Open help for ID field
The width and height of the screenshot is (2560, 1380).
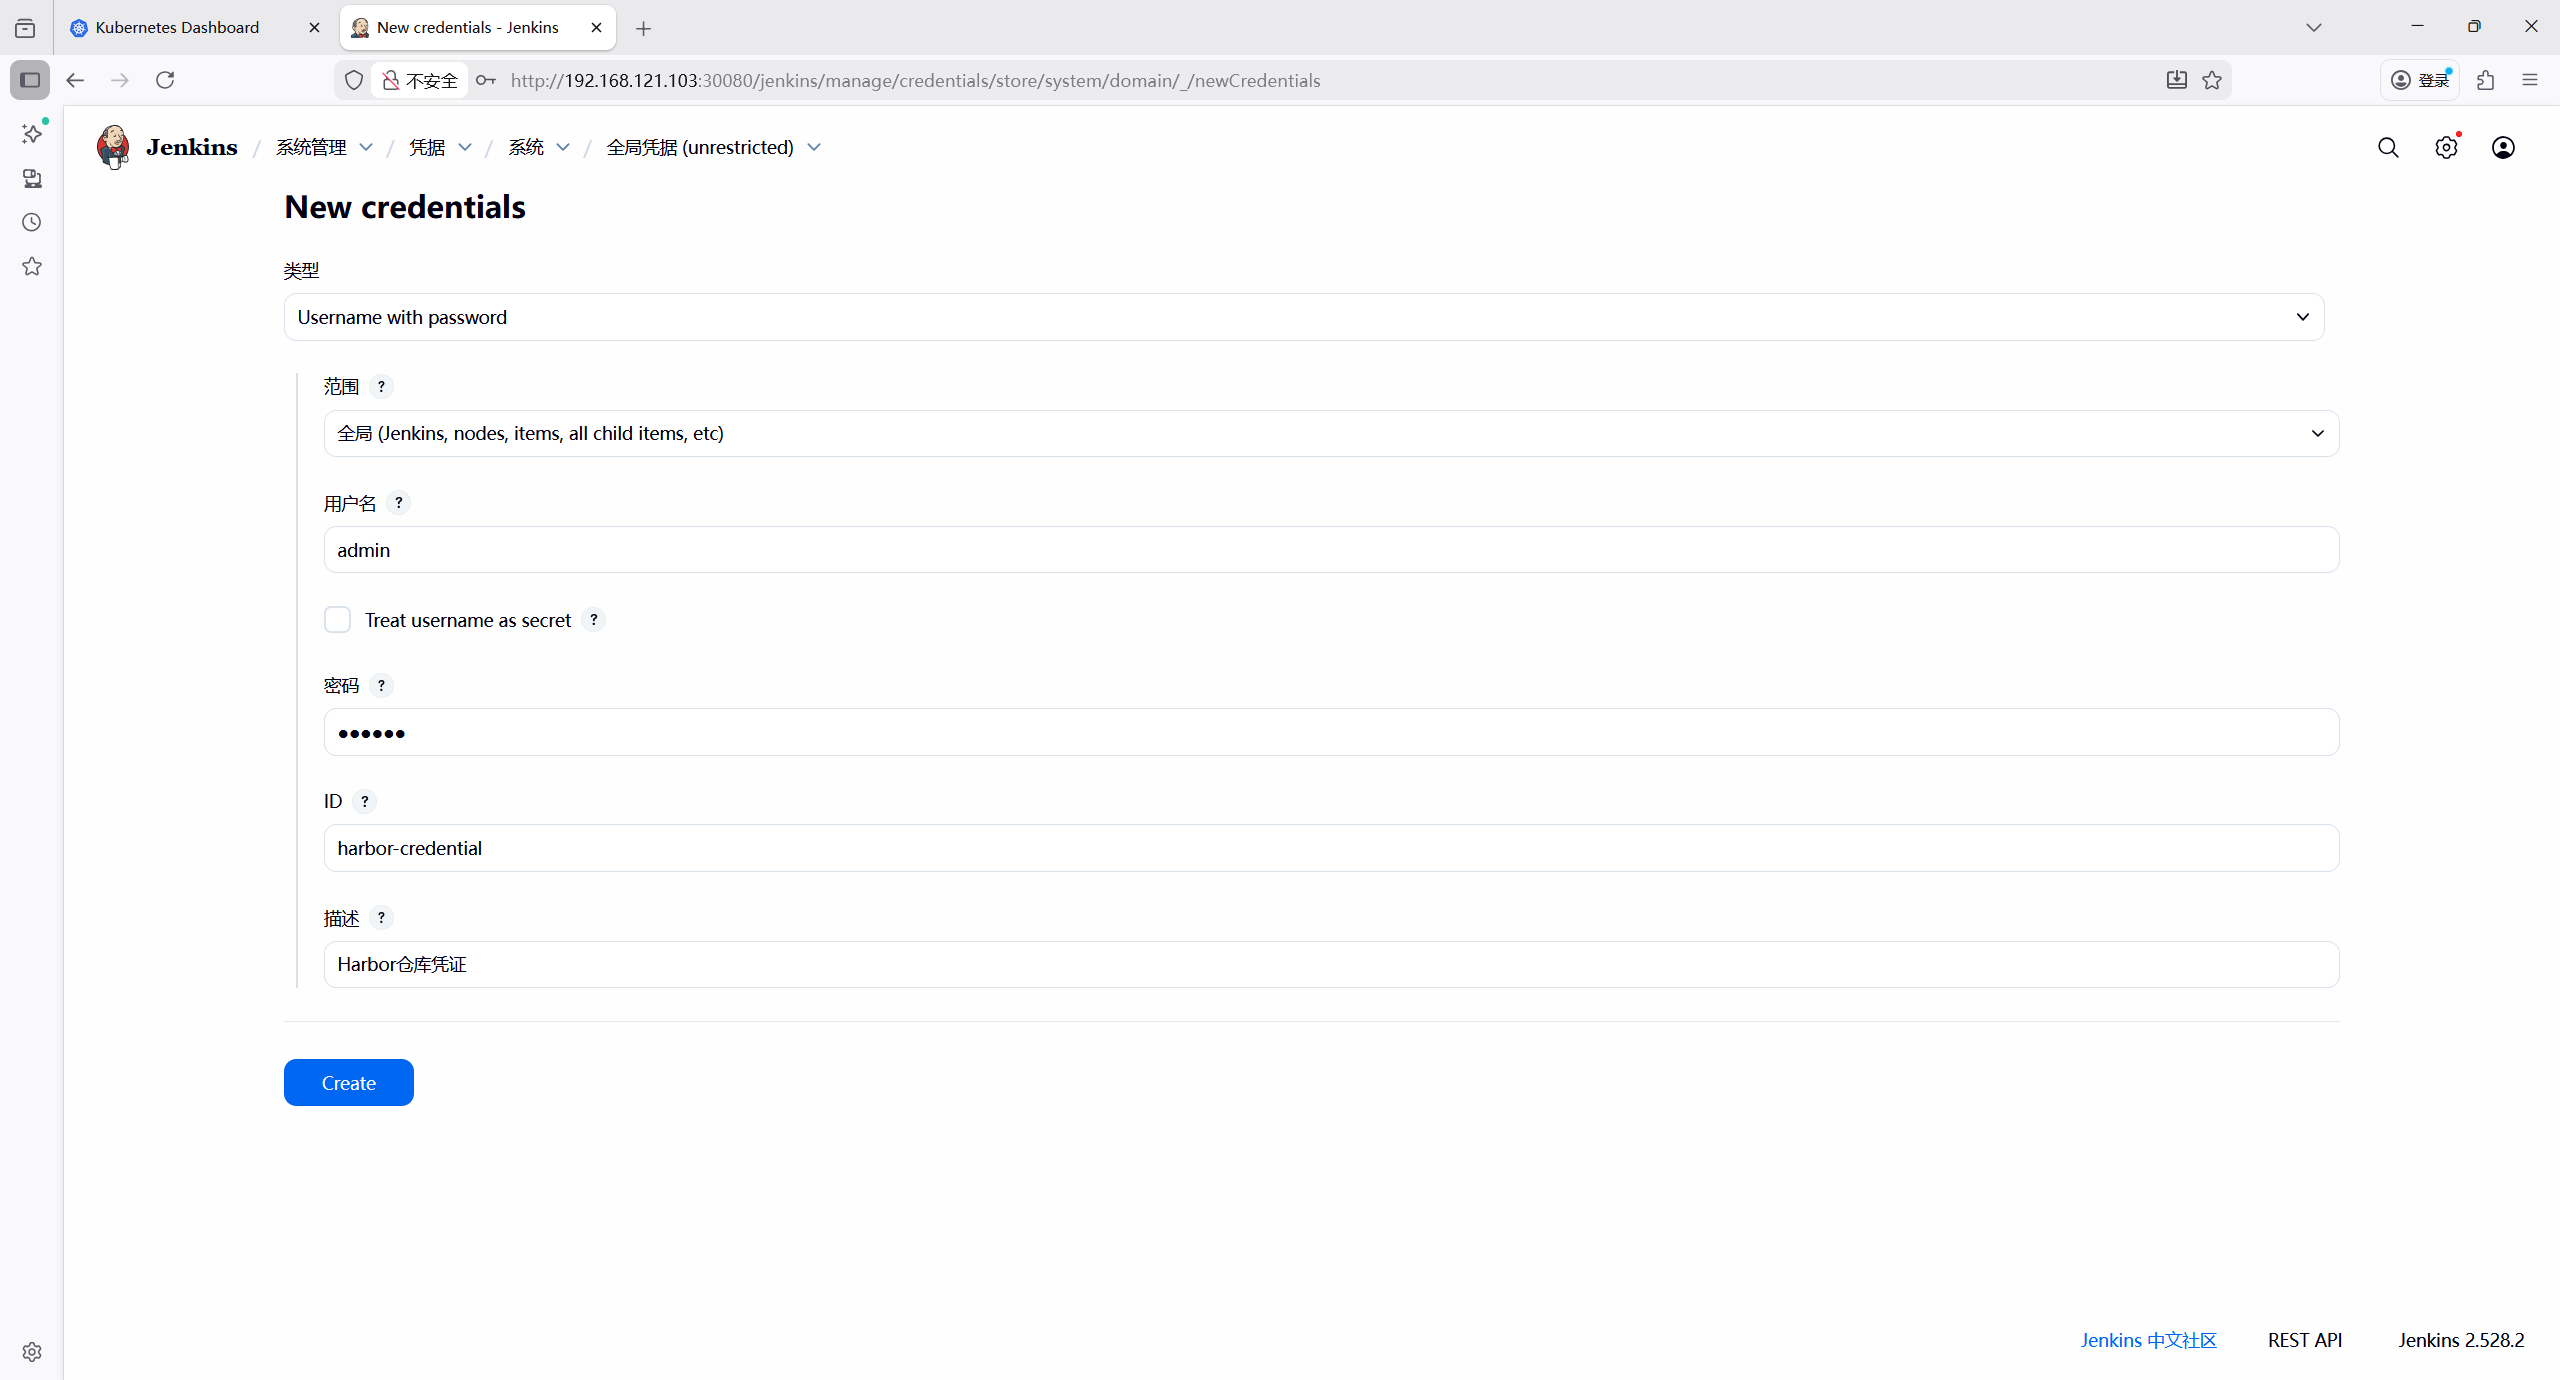365,802
